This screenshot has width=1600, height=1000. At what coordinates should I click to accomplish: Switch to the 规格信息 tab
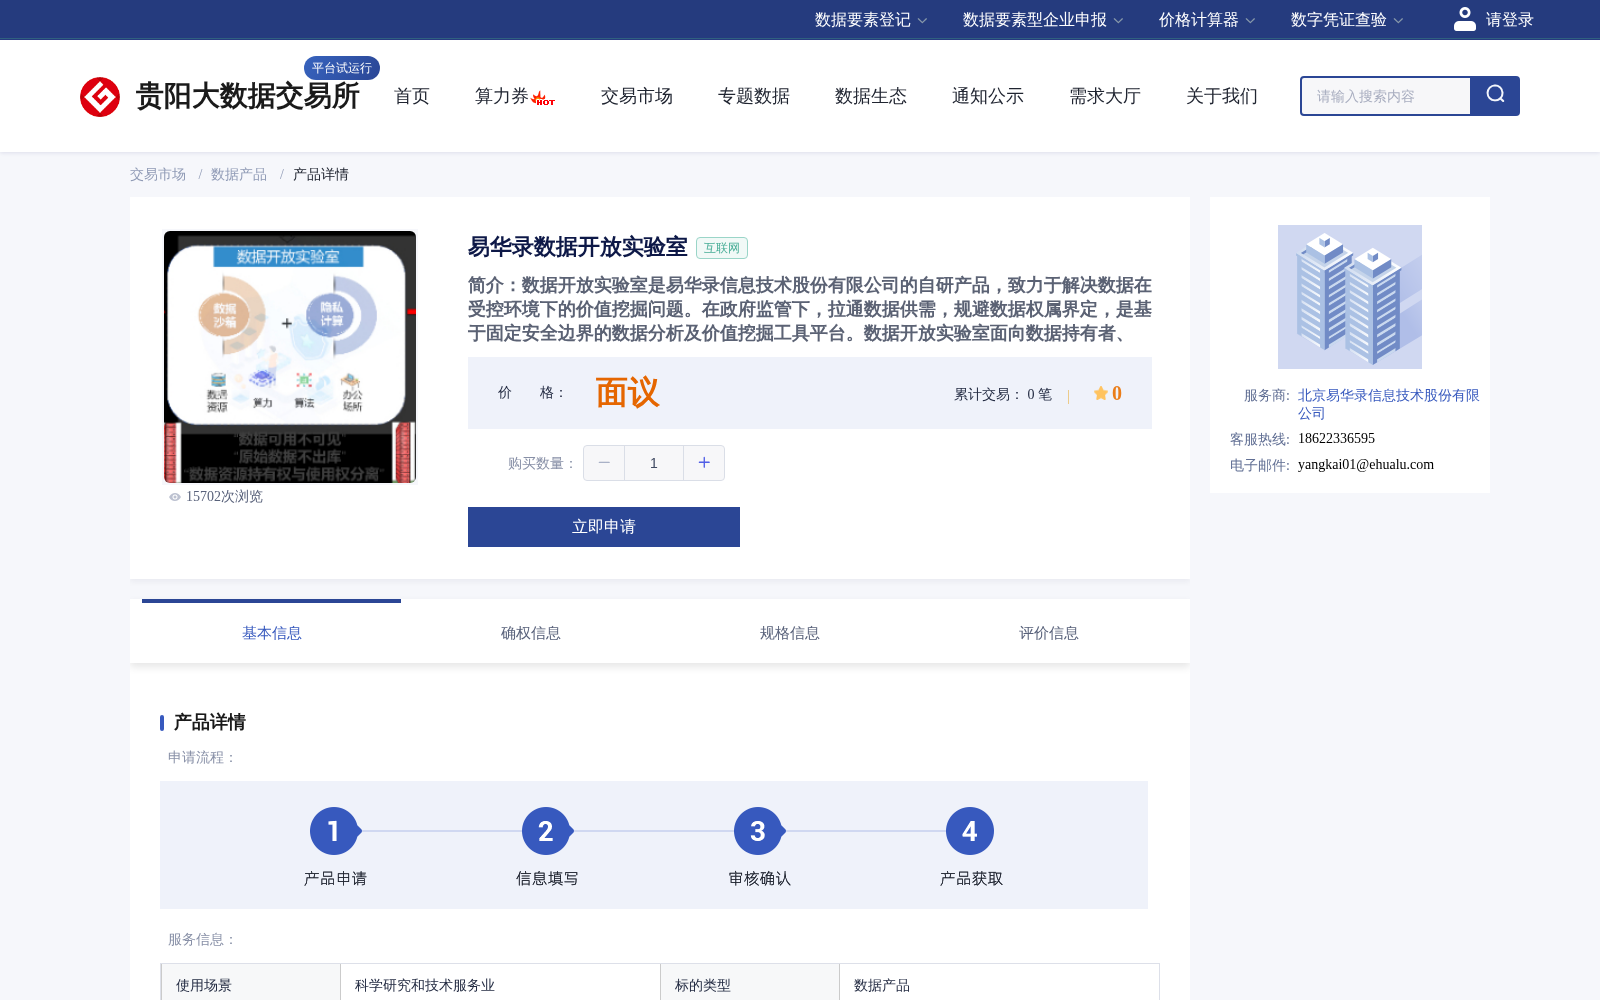tap(790, 633)
